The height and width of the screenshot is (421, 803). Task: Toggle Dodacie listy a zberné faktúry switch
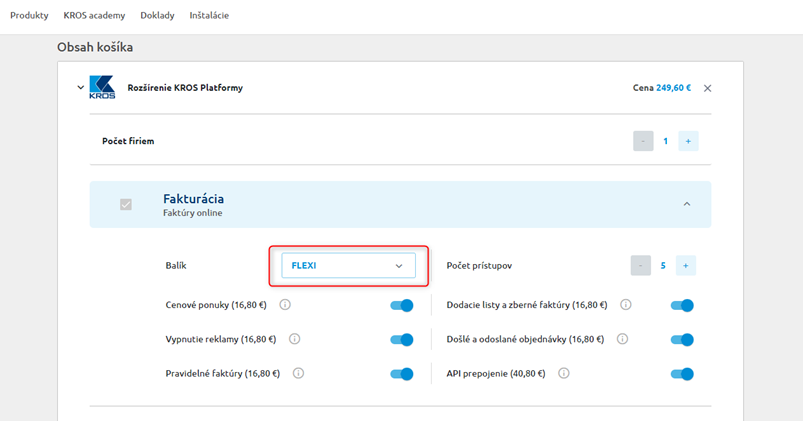point(682,305)
